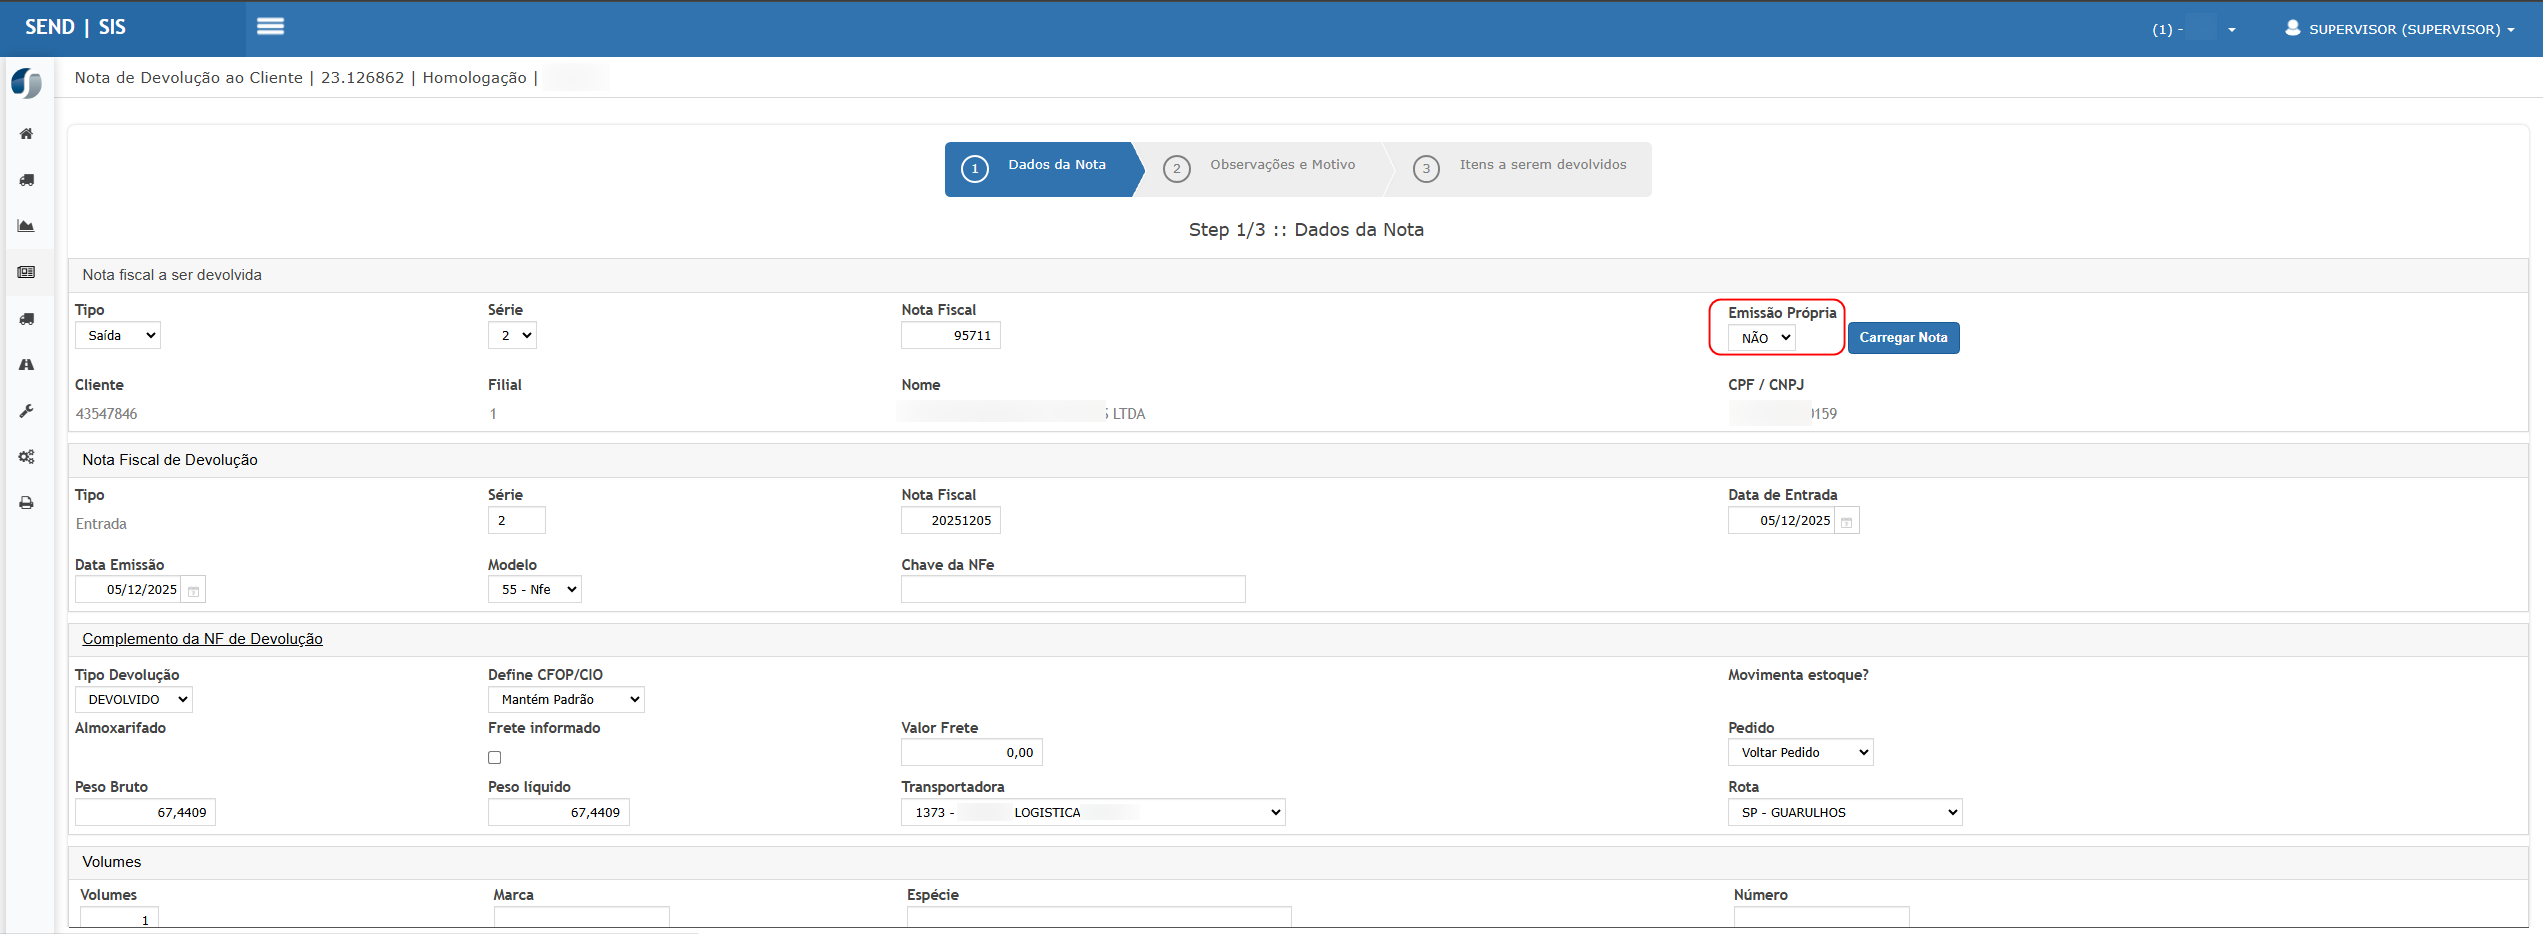Image resolution: width=2543 pixels, height=934 pixels.
Task: Open the Tipo Devolução dropdown
Action: coord(134,700)
